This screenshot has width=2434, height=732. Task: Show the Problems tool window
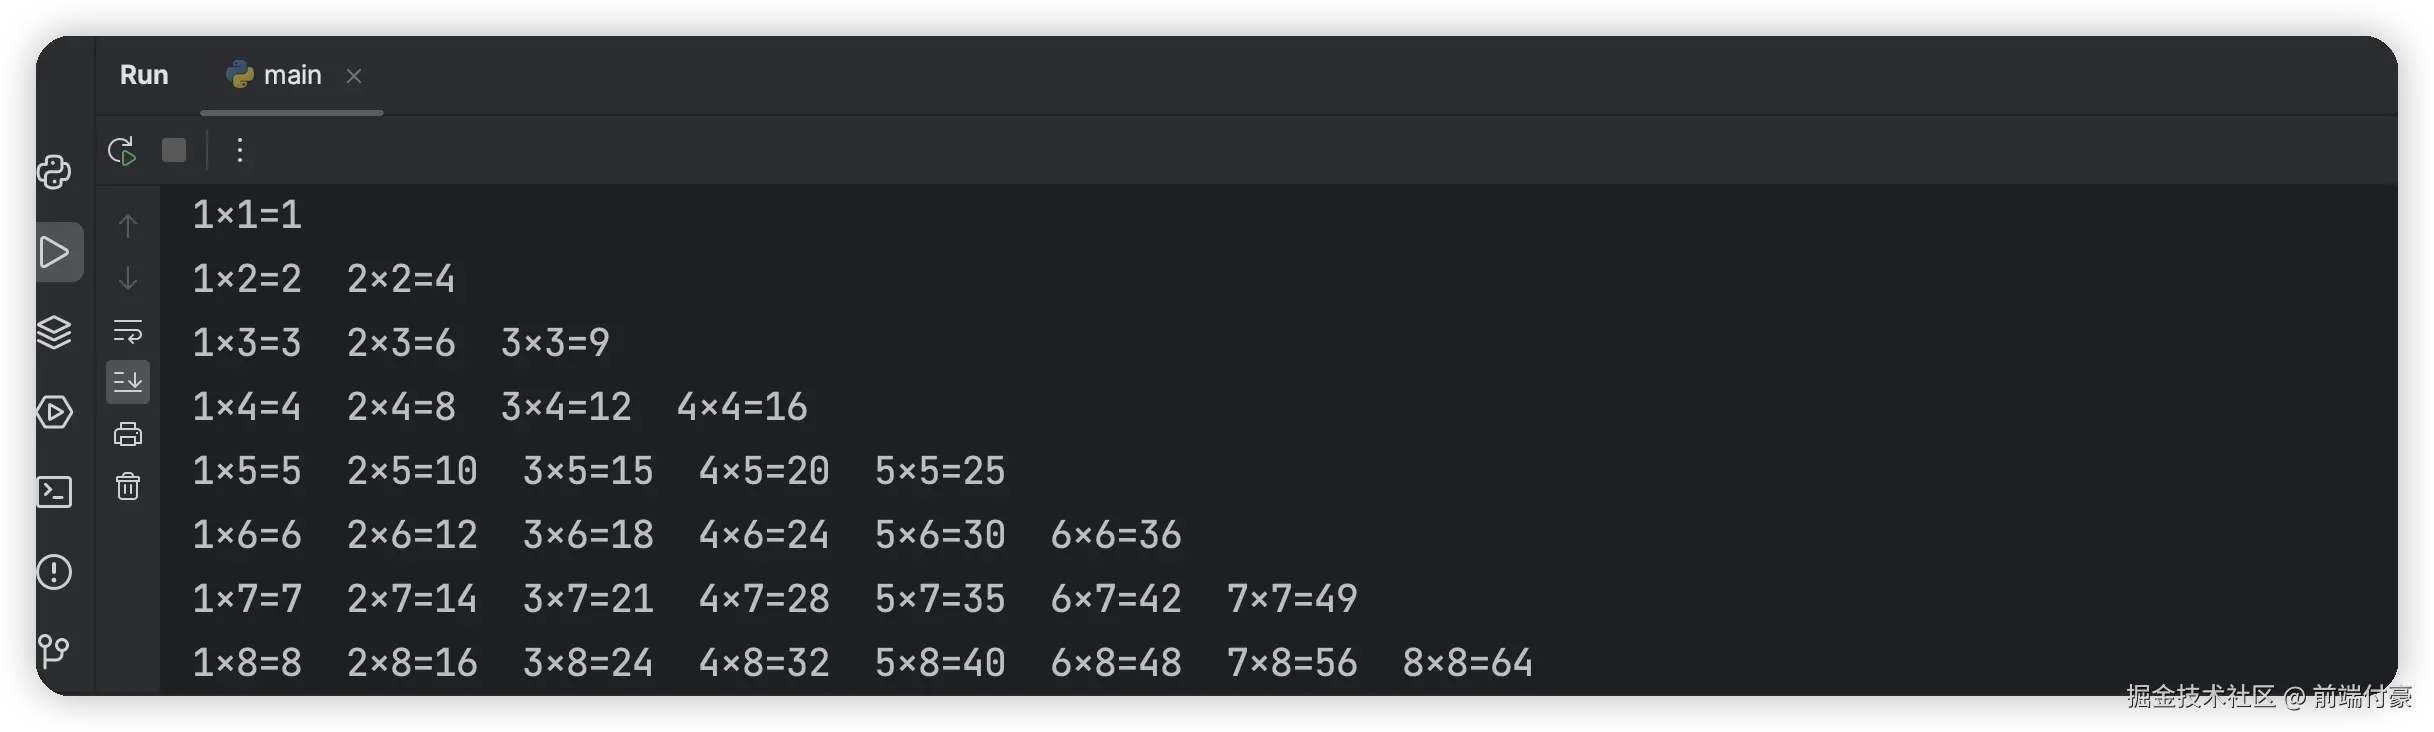[x=54, y=572]
